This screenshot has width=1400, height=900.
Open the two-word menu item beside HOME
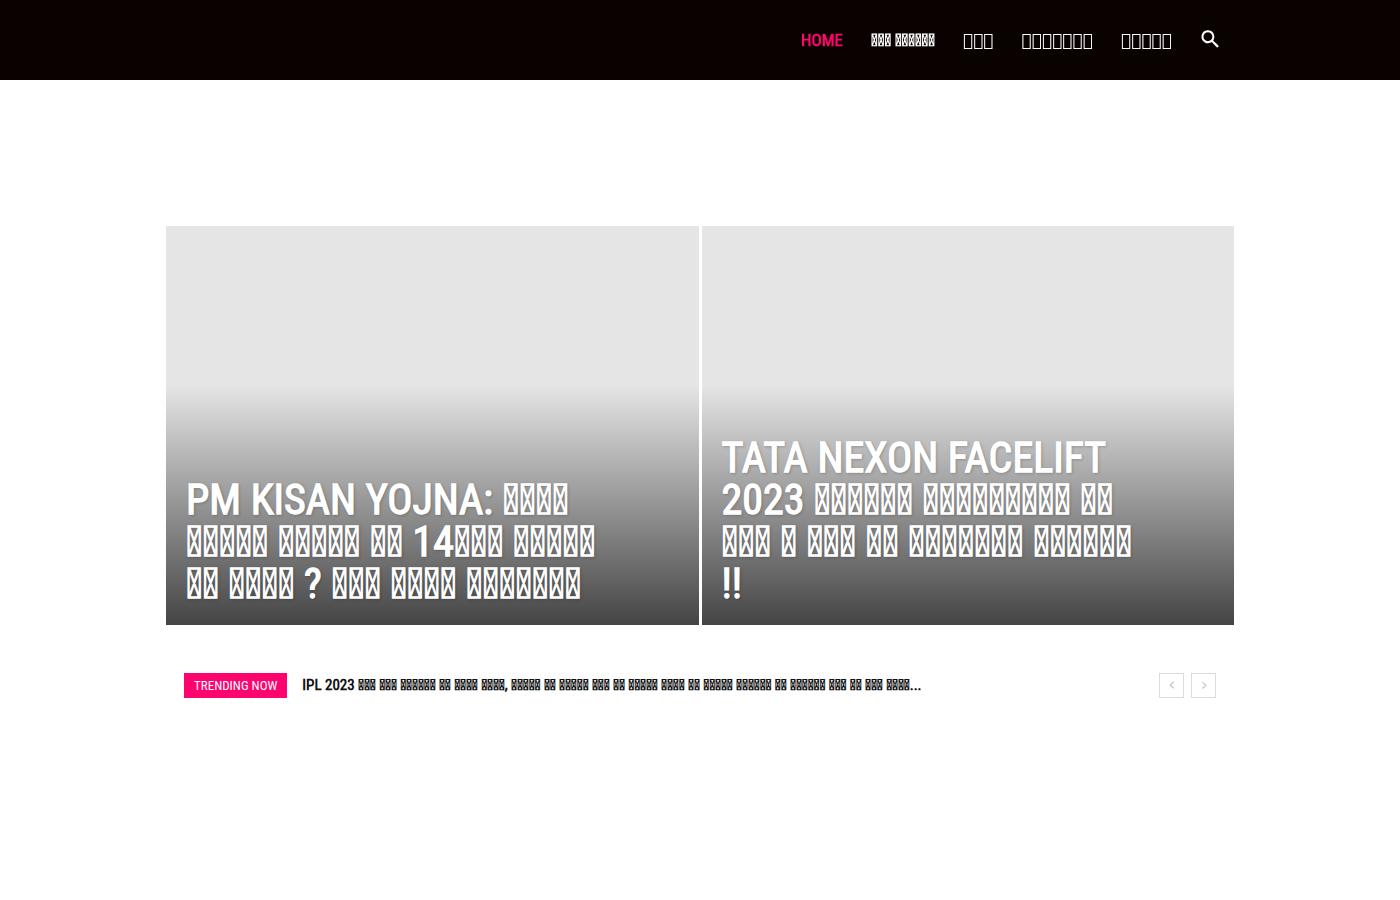pos(903,40)
